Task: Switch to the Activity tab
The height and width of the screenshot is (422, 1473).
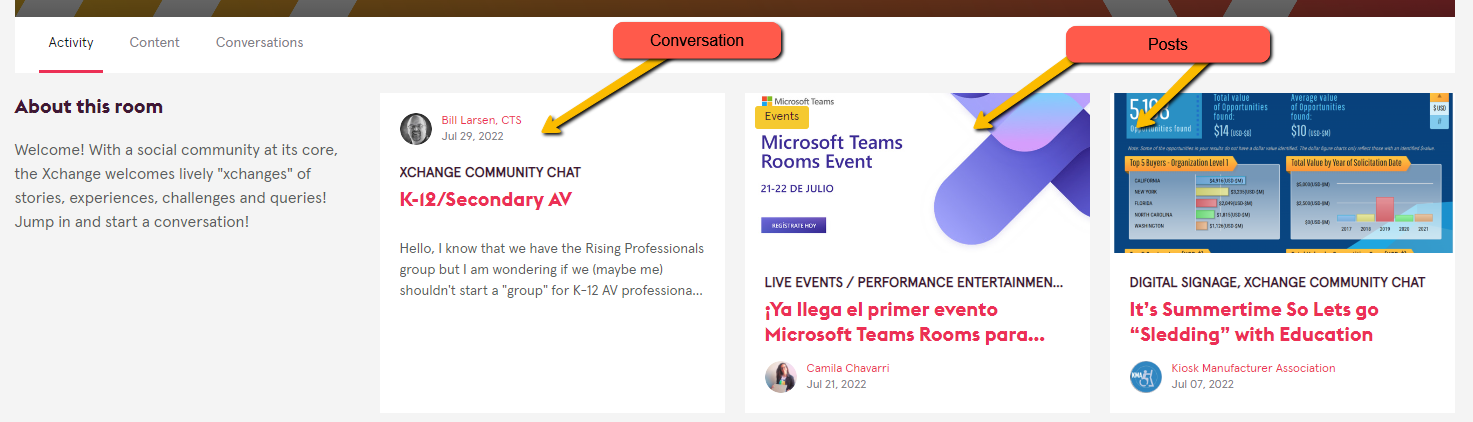Action: pyautogui.click(x=71, y=43)
